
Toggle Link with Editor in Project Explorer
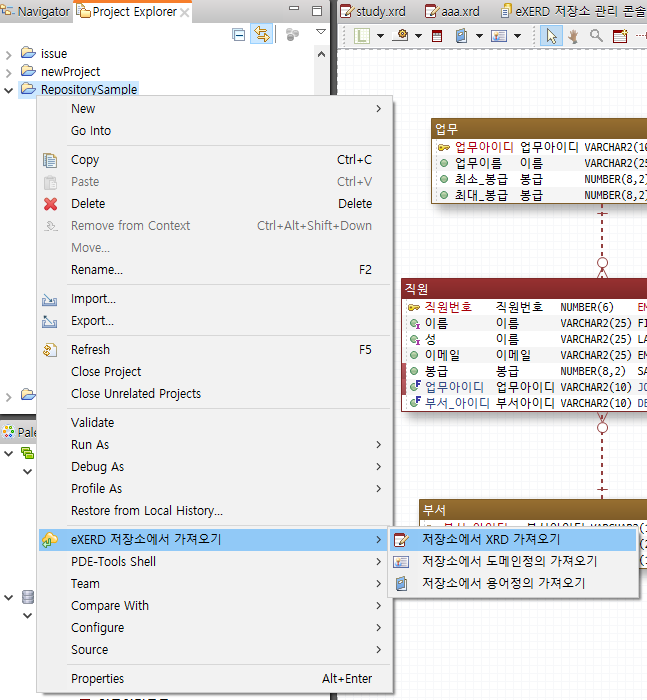(x=262, y=34)
